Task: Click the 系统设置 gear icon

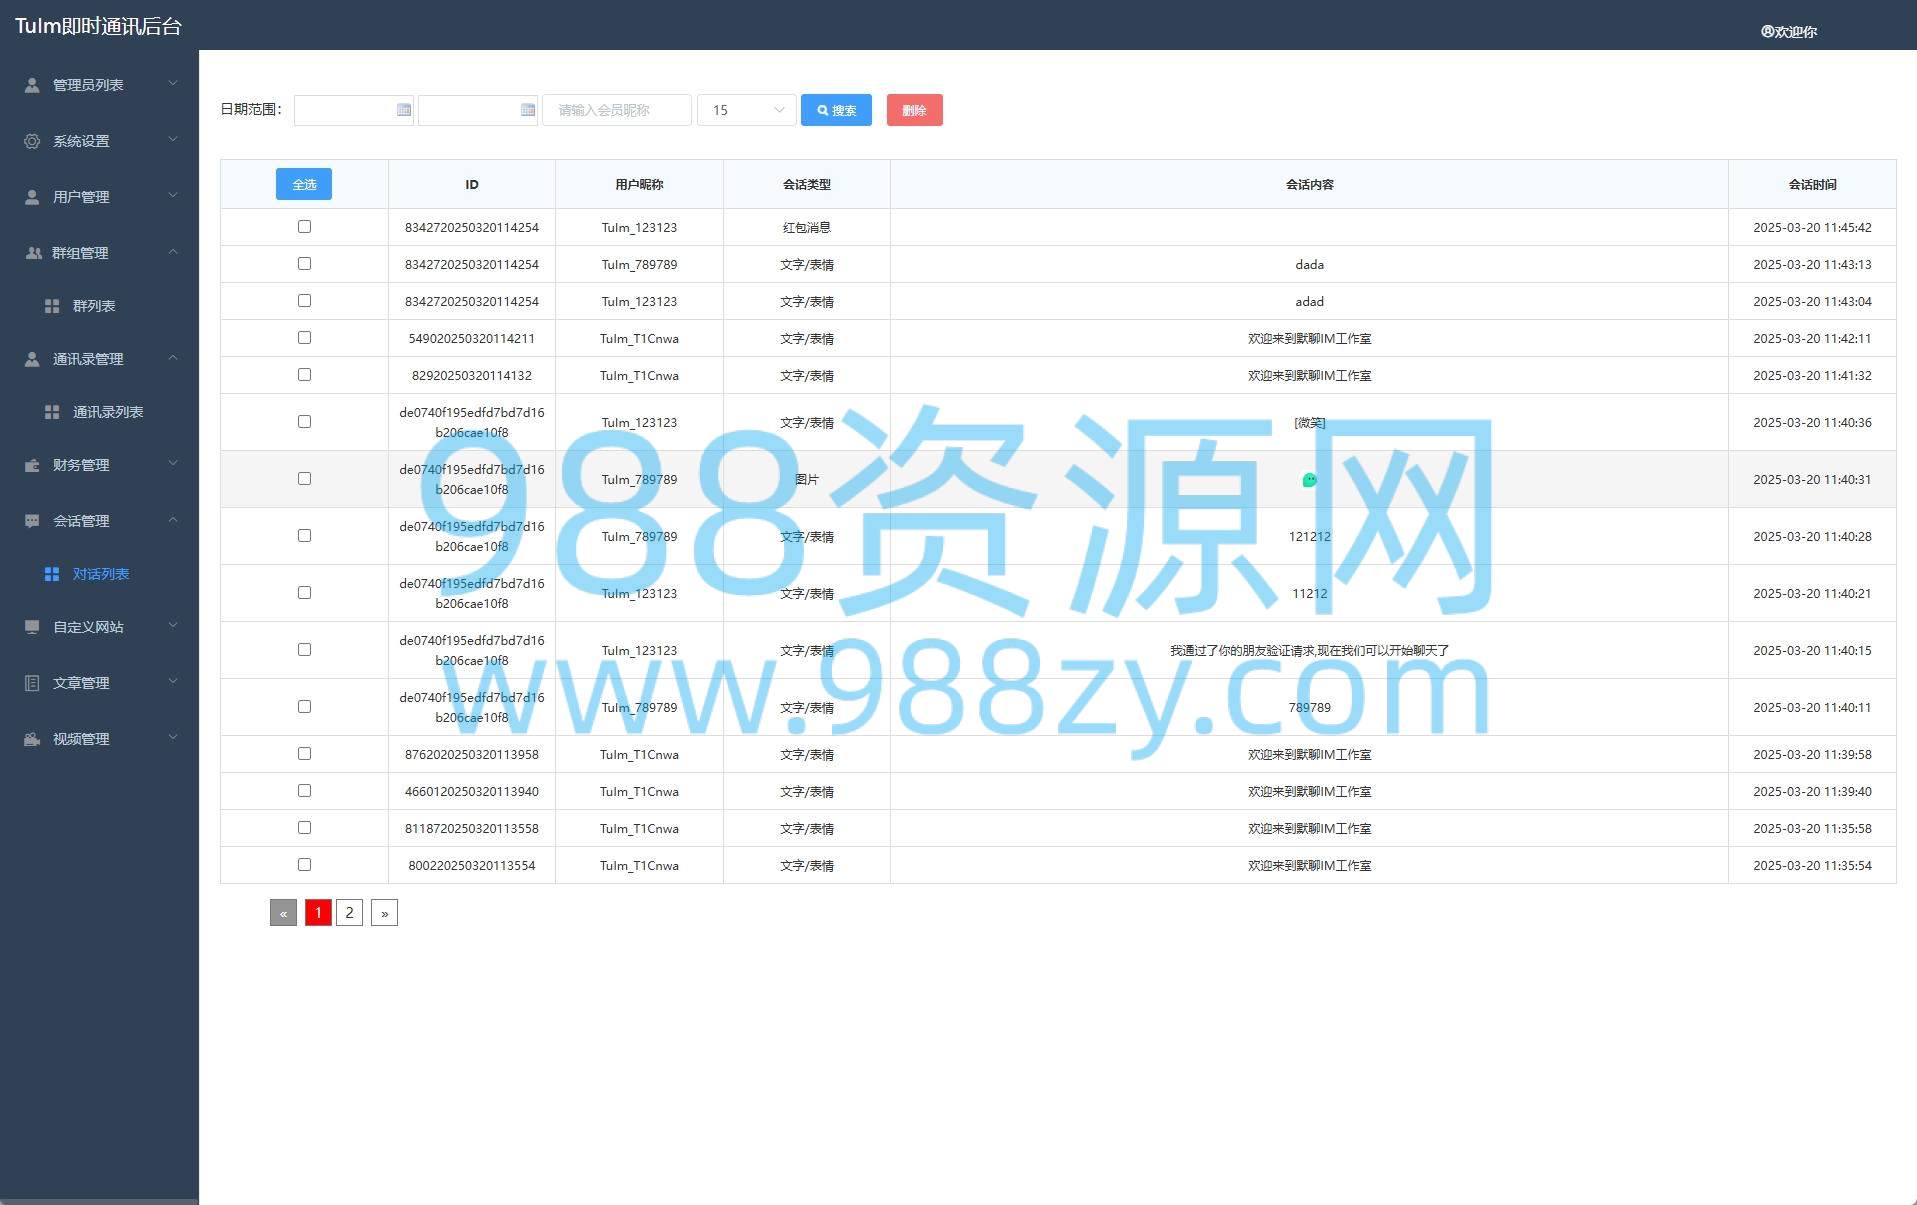Action: tap(32, 141)
